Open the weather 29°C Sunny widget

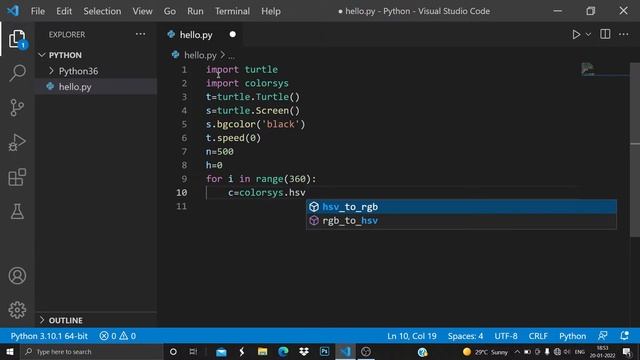click(x=485, y=352)
